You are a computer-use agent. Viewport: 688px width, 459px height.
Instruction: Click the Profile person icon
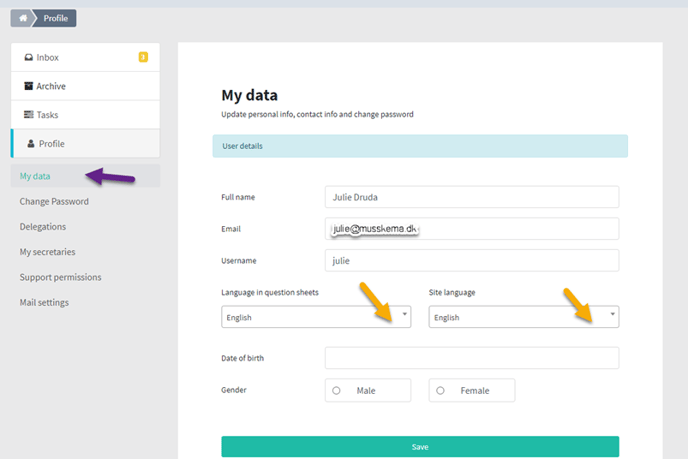pos(31,143)
